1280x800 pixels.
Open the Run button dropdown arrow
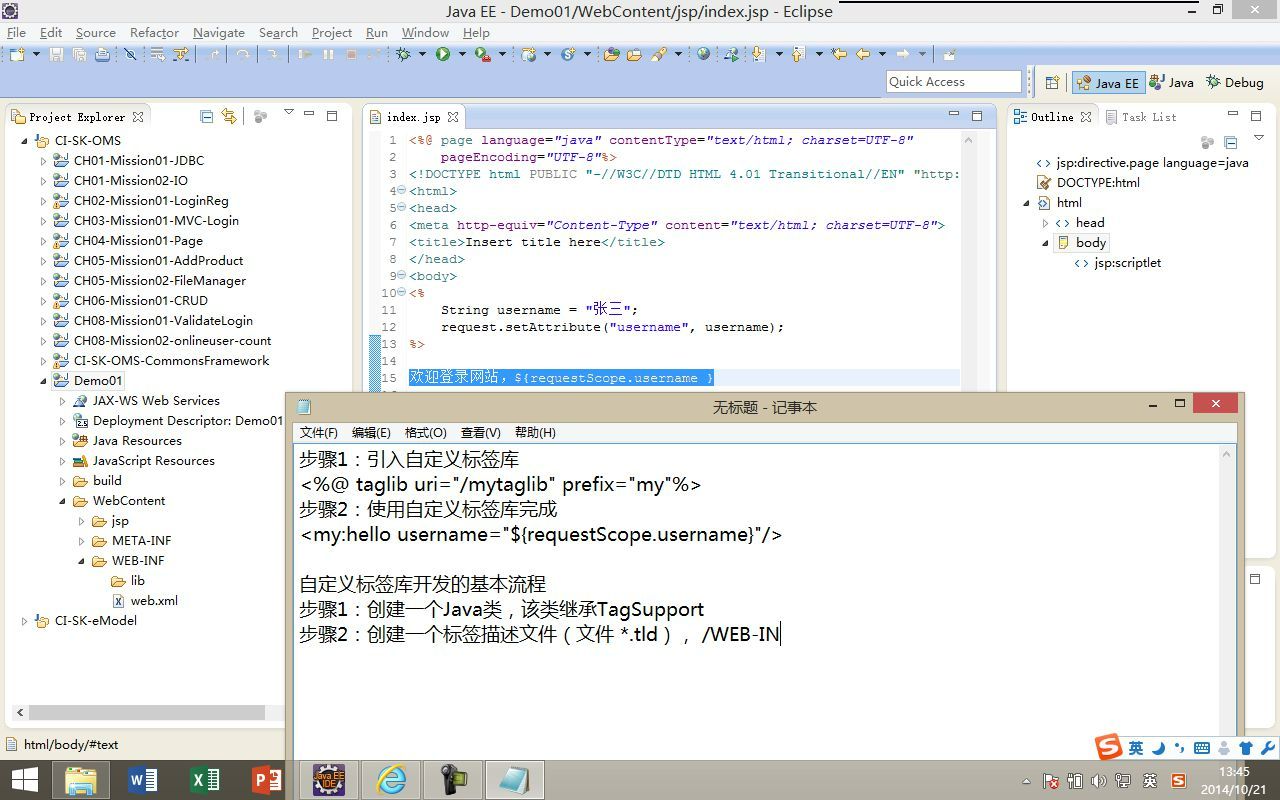[461, 54]
